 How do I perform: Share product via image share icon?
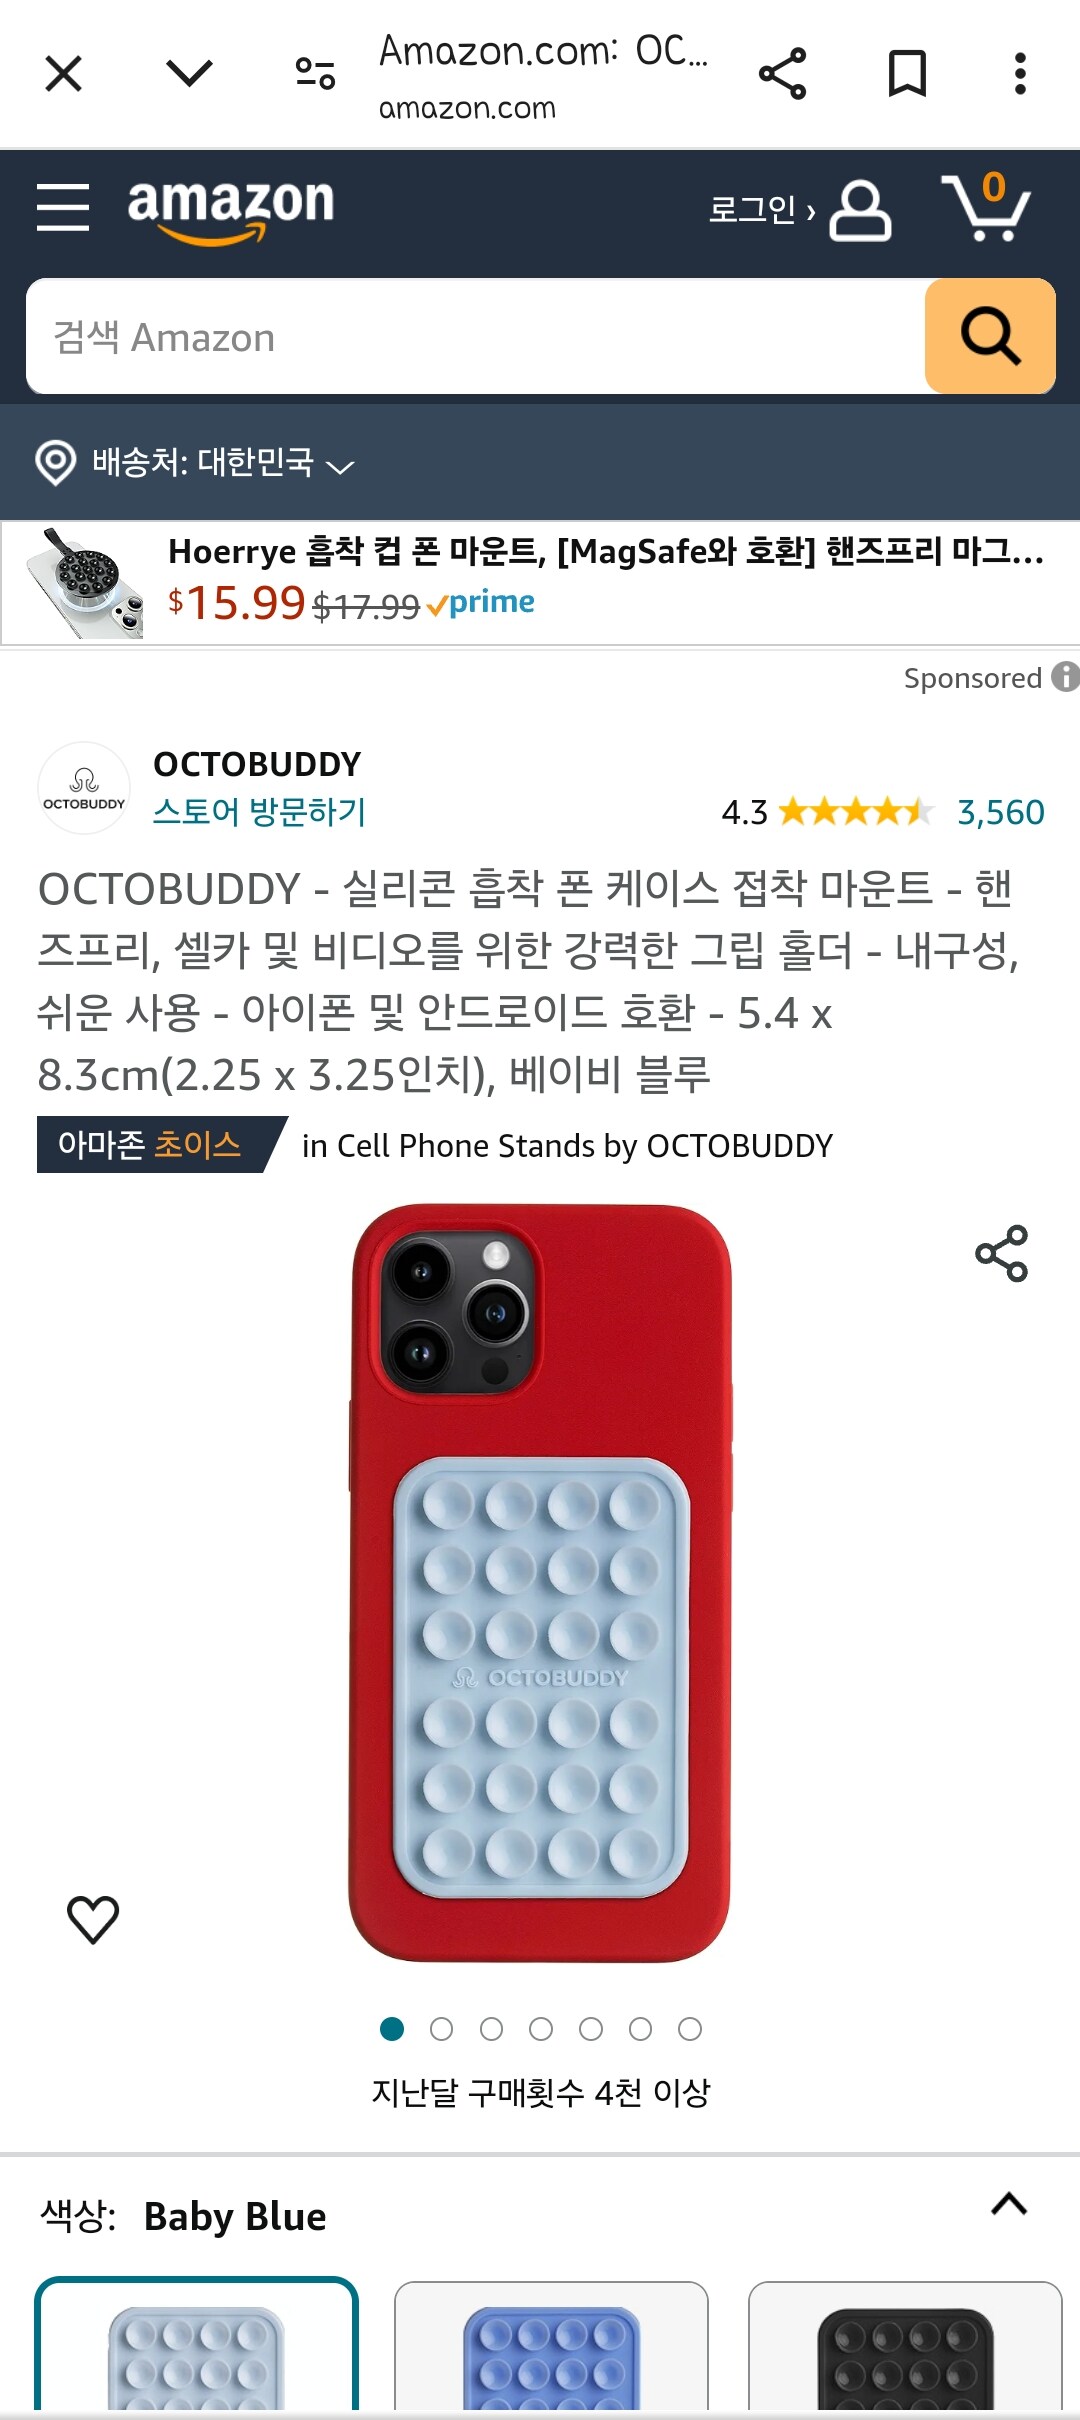click(x=1002, y=1253)
